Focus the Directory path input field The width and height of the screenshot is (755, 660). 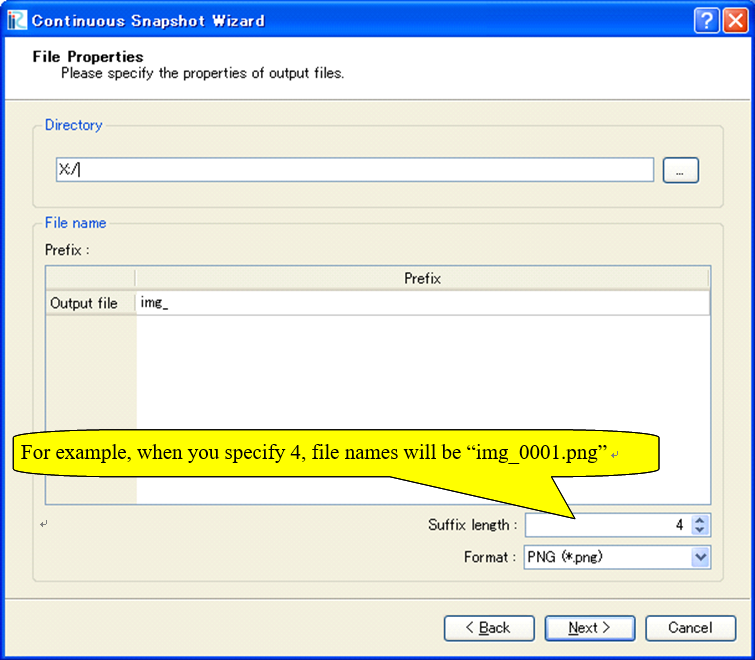(x=354, y=169)
